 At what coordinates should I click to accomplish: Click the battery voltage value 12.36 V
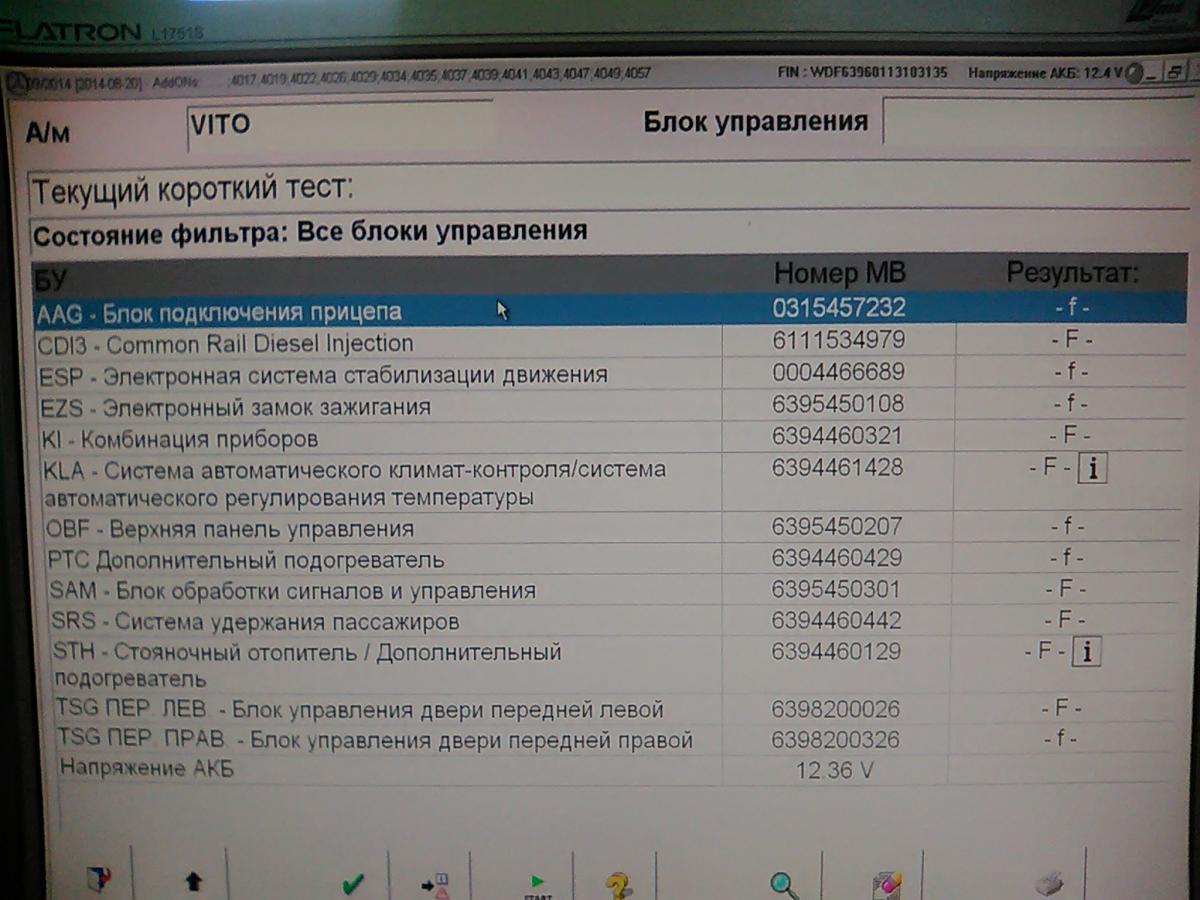pyautogui.click(x=837, y=771)
